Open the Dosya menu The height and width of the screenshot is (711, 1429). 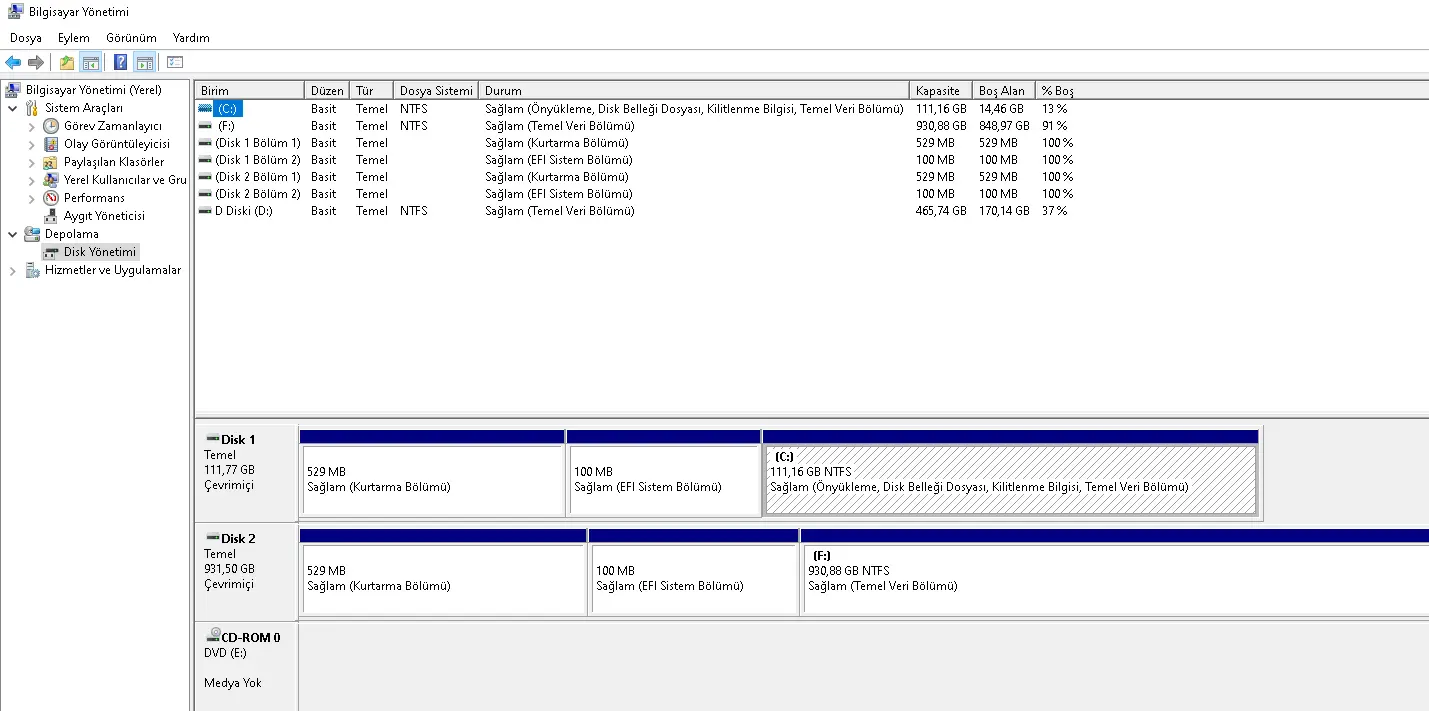point(26,38)
